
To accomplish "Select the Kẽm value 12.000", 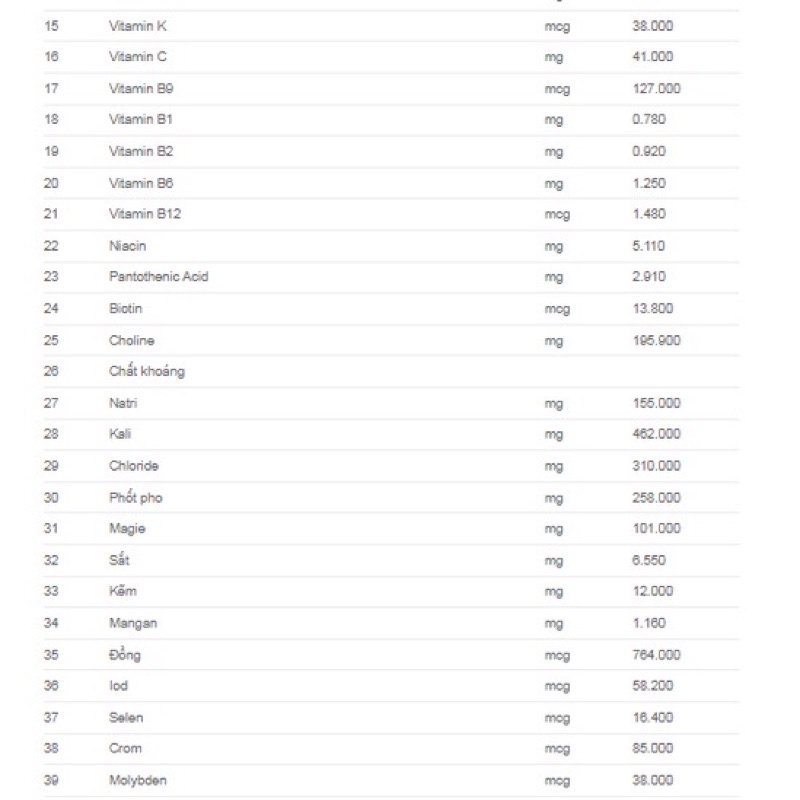I will point(653,591).
